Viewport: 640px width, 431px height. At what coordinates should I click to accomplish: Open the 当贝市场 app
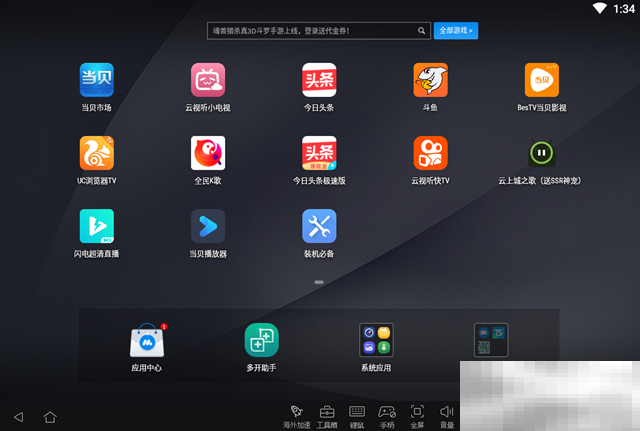click(x=97, y=80)
